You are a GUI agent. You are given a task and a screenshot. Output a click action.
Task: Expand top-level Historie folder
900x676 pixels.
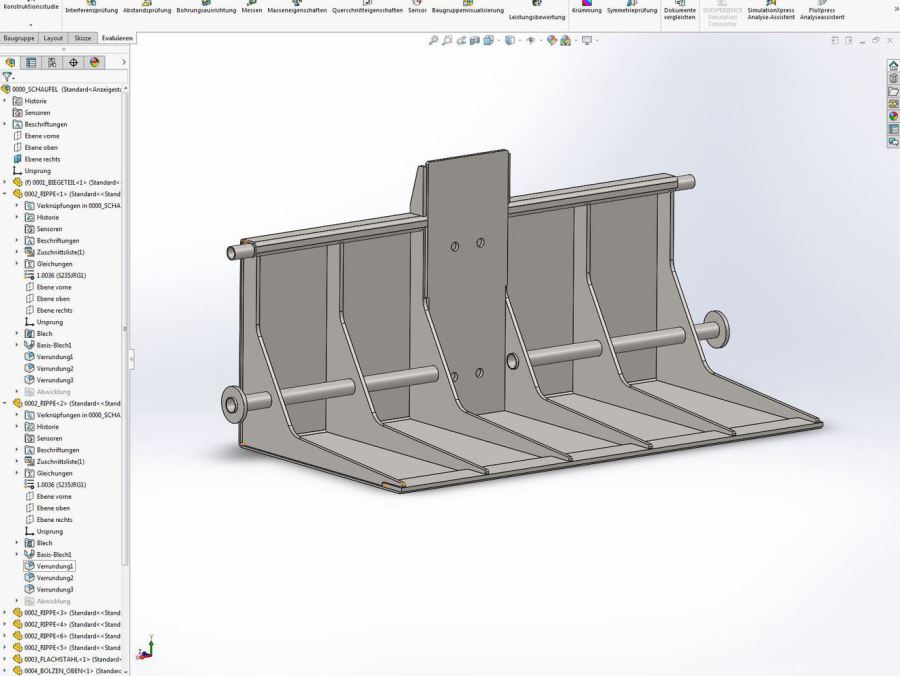(5, 101)
